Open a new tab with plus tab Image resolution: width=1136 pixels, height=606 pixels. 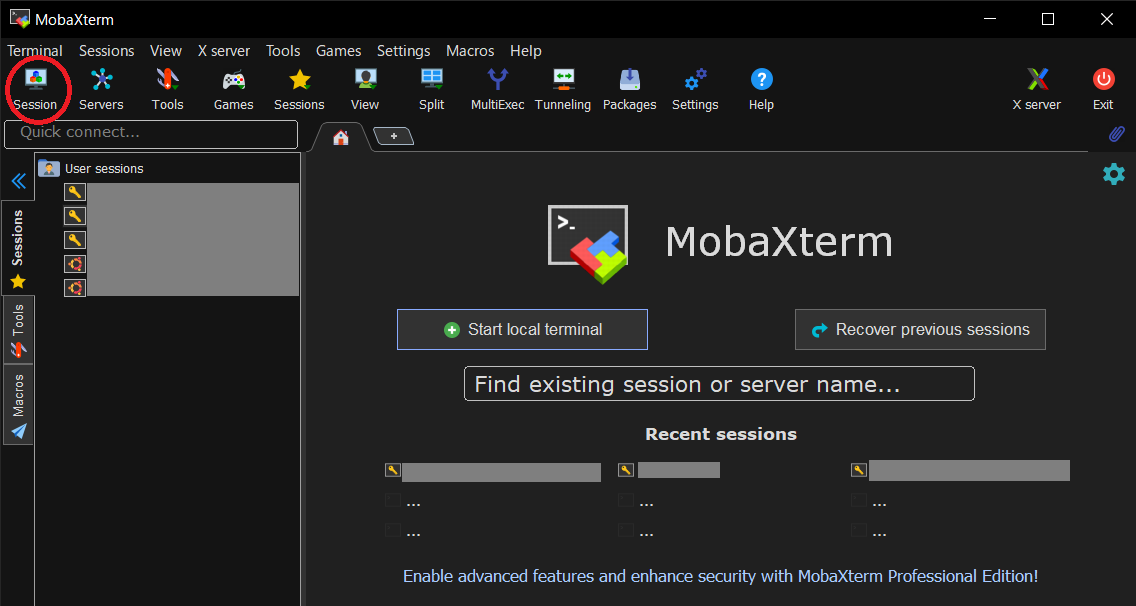pyautogui.click(x=393, y=136)
